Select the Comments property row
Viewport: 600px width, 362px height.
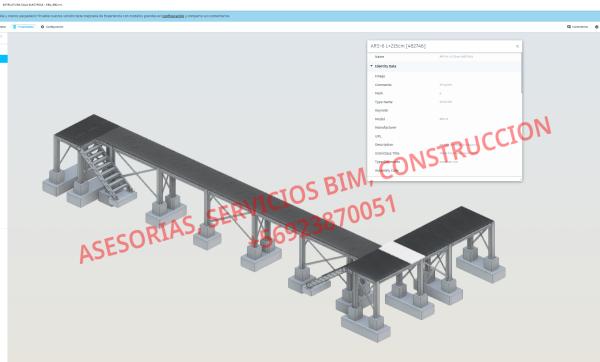pos(444,85)
